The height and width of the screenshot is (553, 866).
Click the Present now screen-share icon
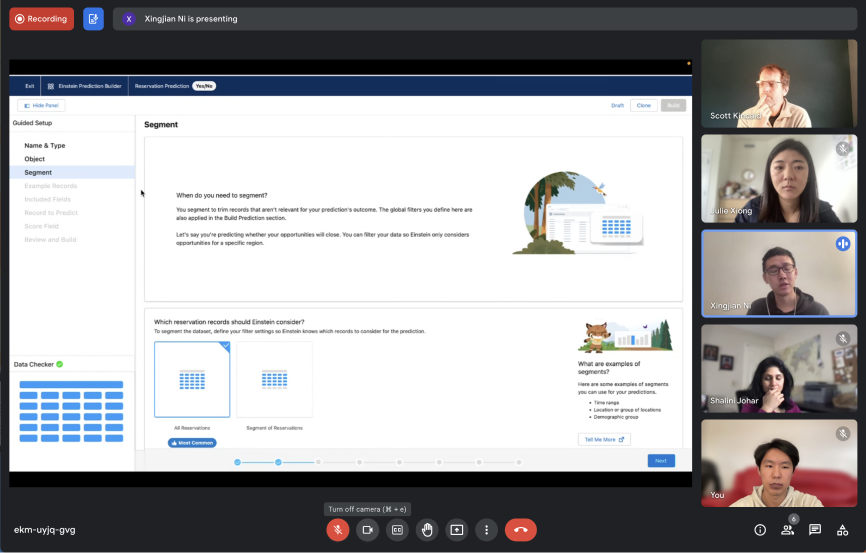pyautogui.click(x=457, y=530)
